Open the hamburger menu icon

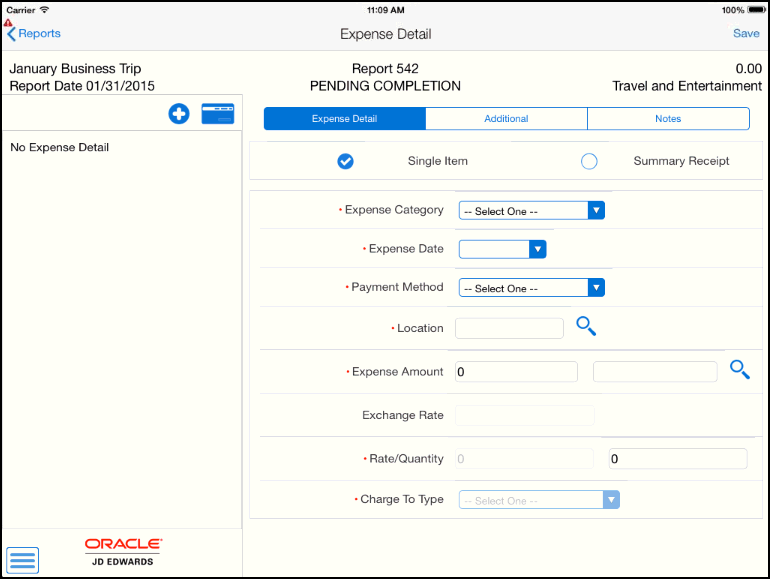click(23, 560)
